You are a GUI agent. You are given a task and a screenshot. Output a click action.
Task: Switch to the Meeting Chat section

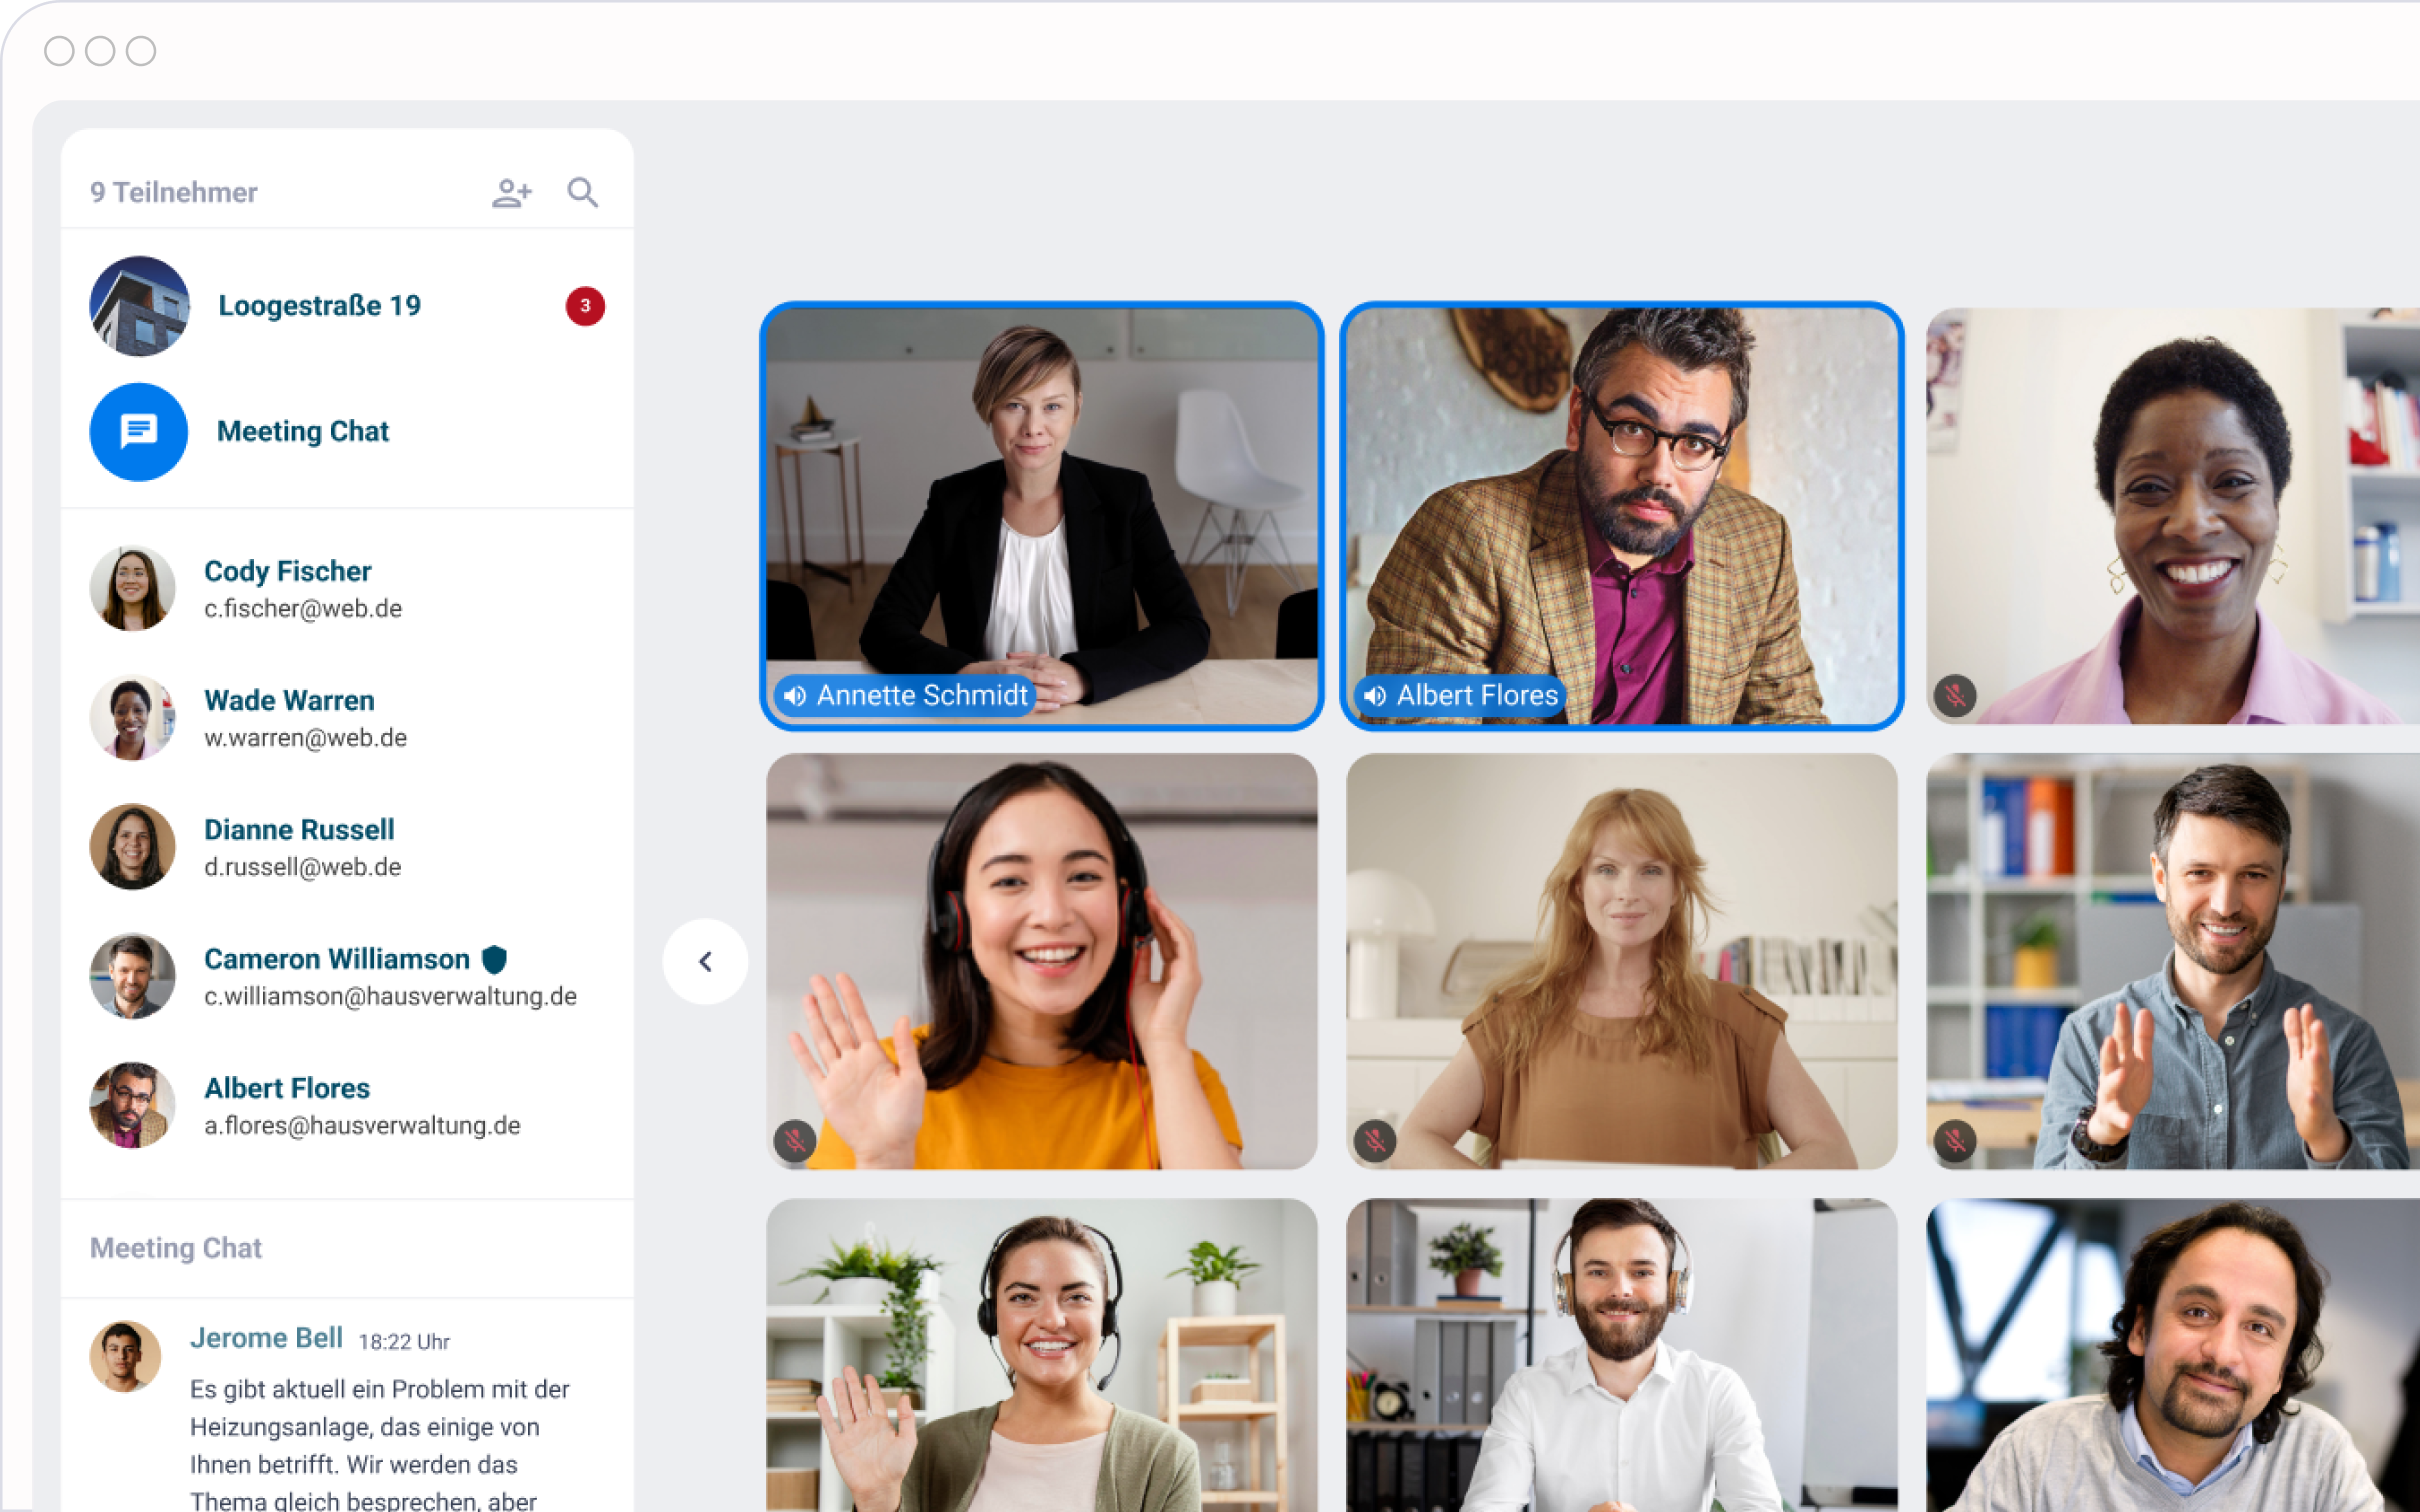point(303,431)
